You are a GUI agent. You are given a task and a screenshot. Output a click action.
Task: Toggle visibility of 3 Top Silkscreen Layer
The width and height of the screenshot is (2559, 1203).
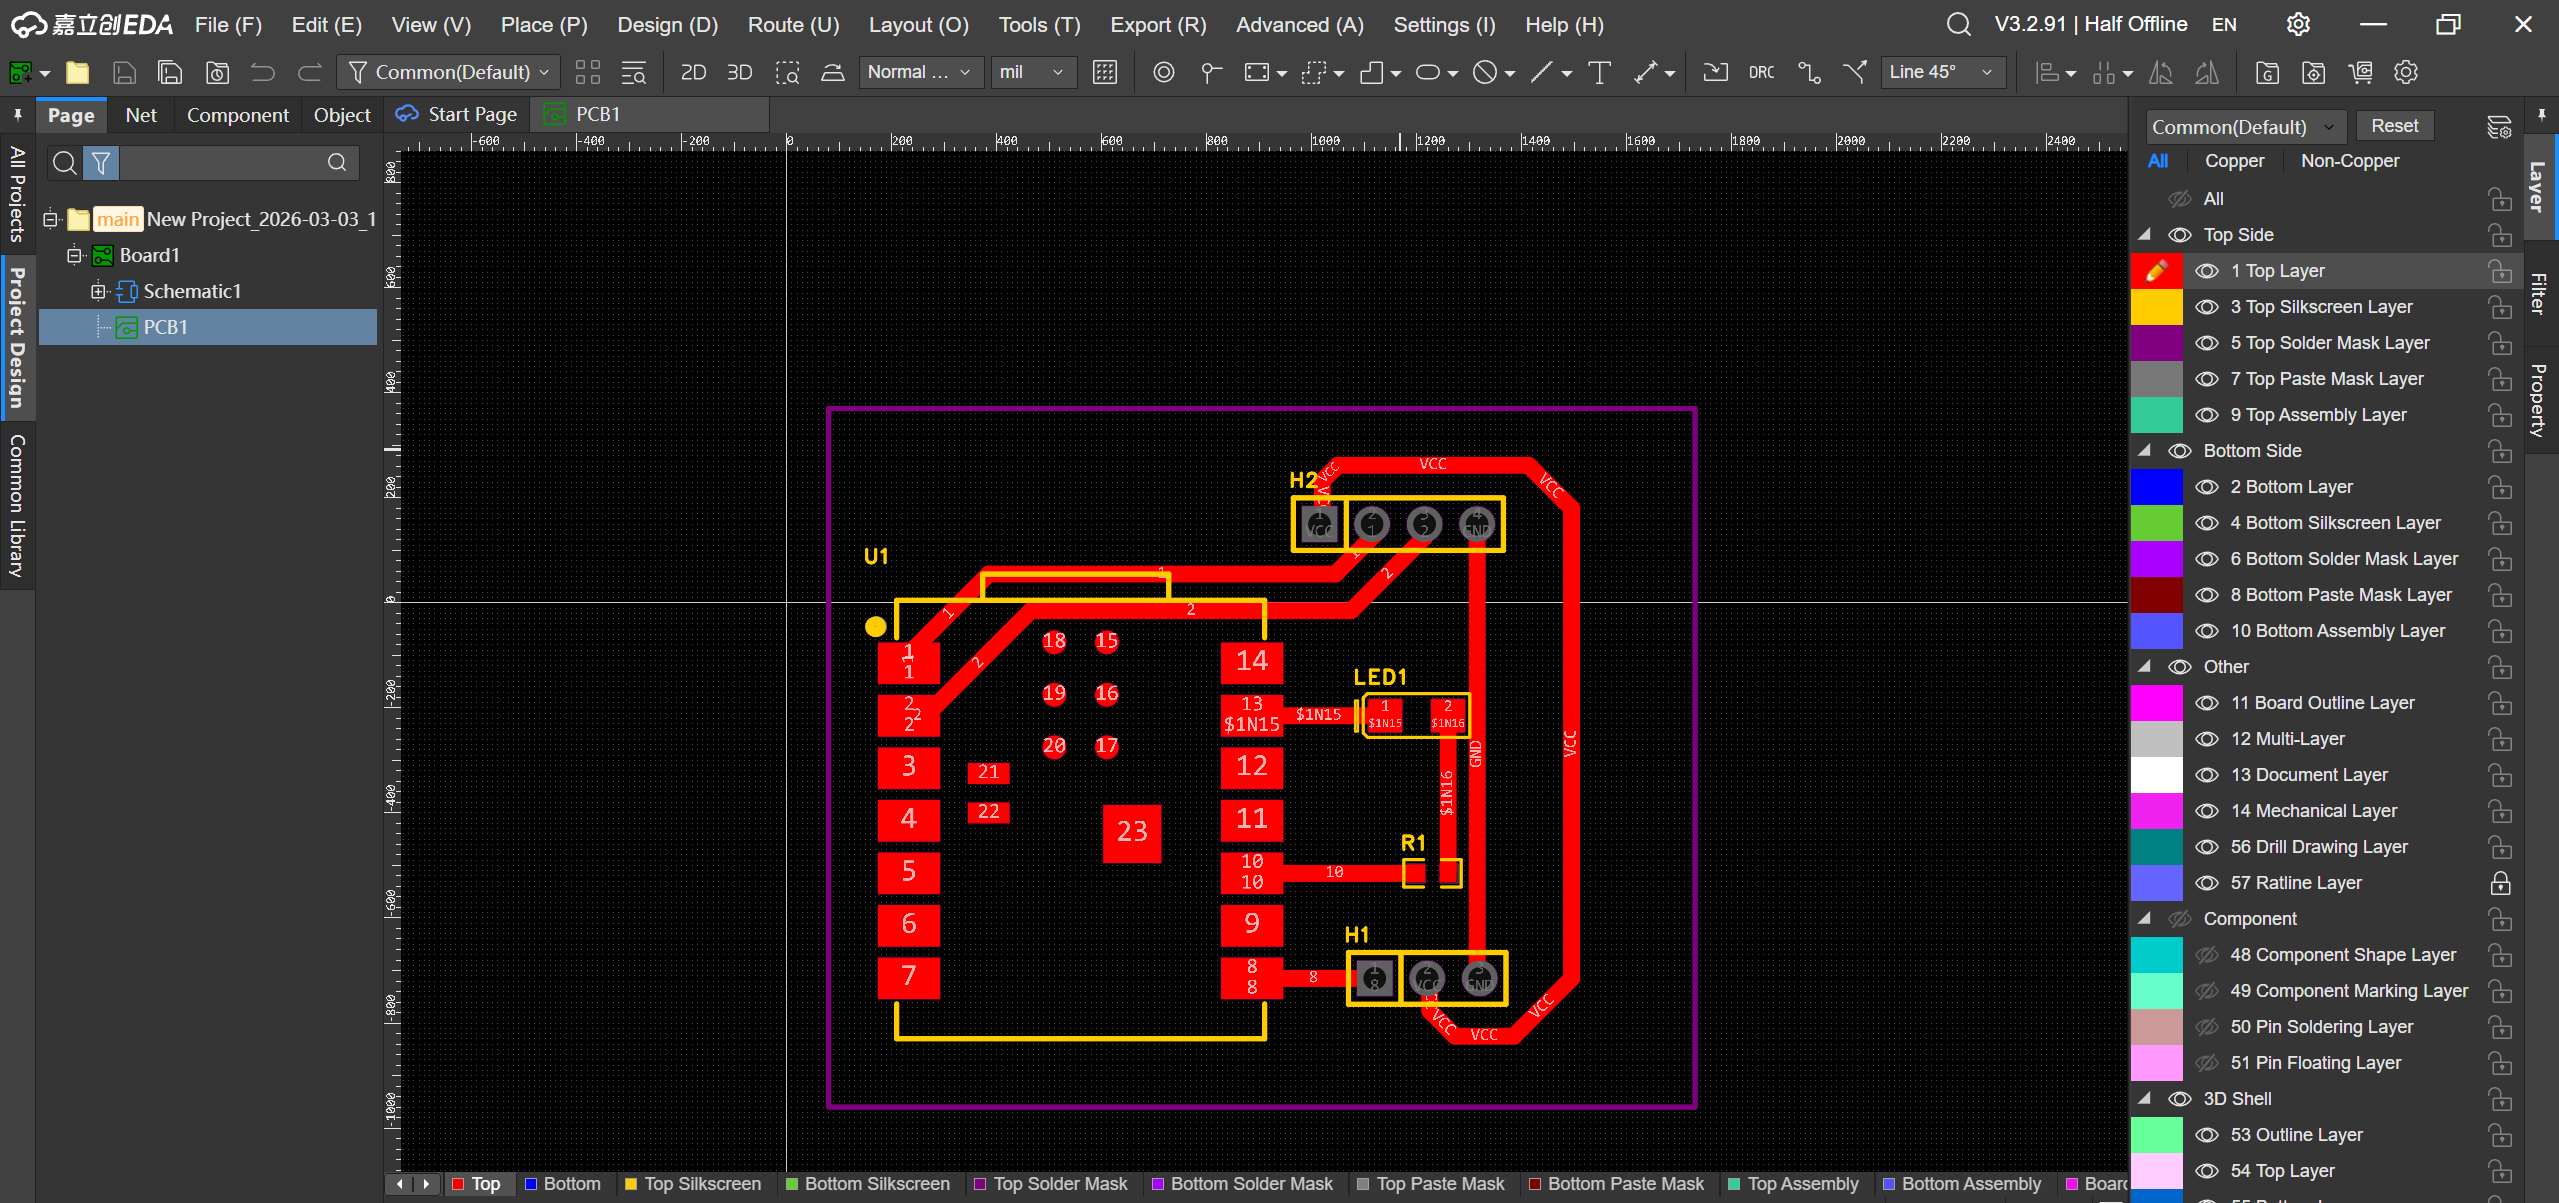[2206, 307]
